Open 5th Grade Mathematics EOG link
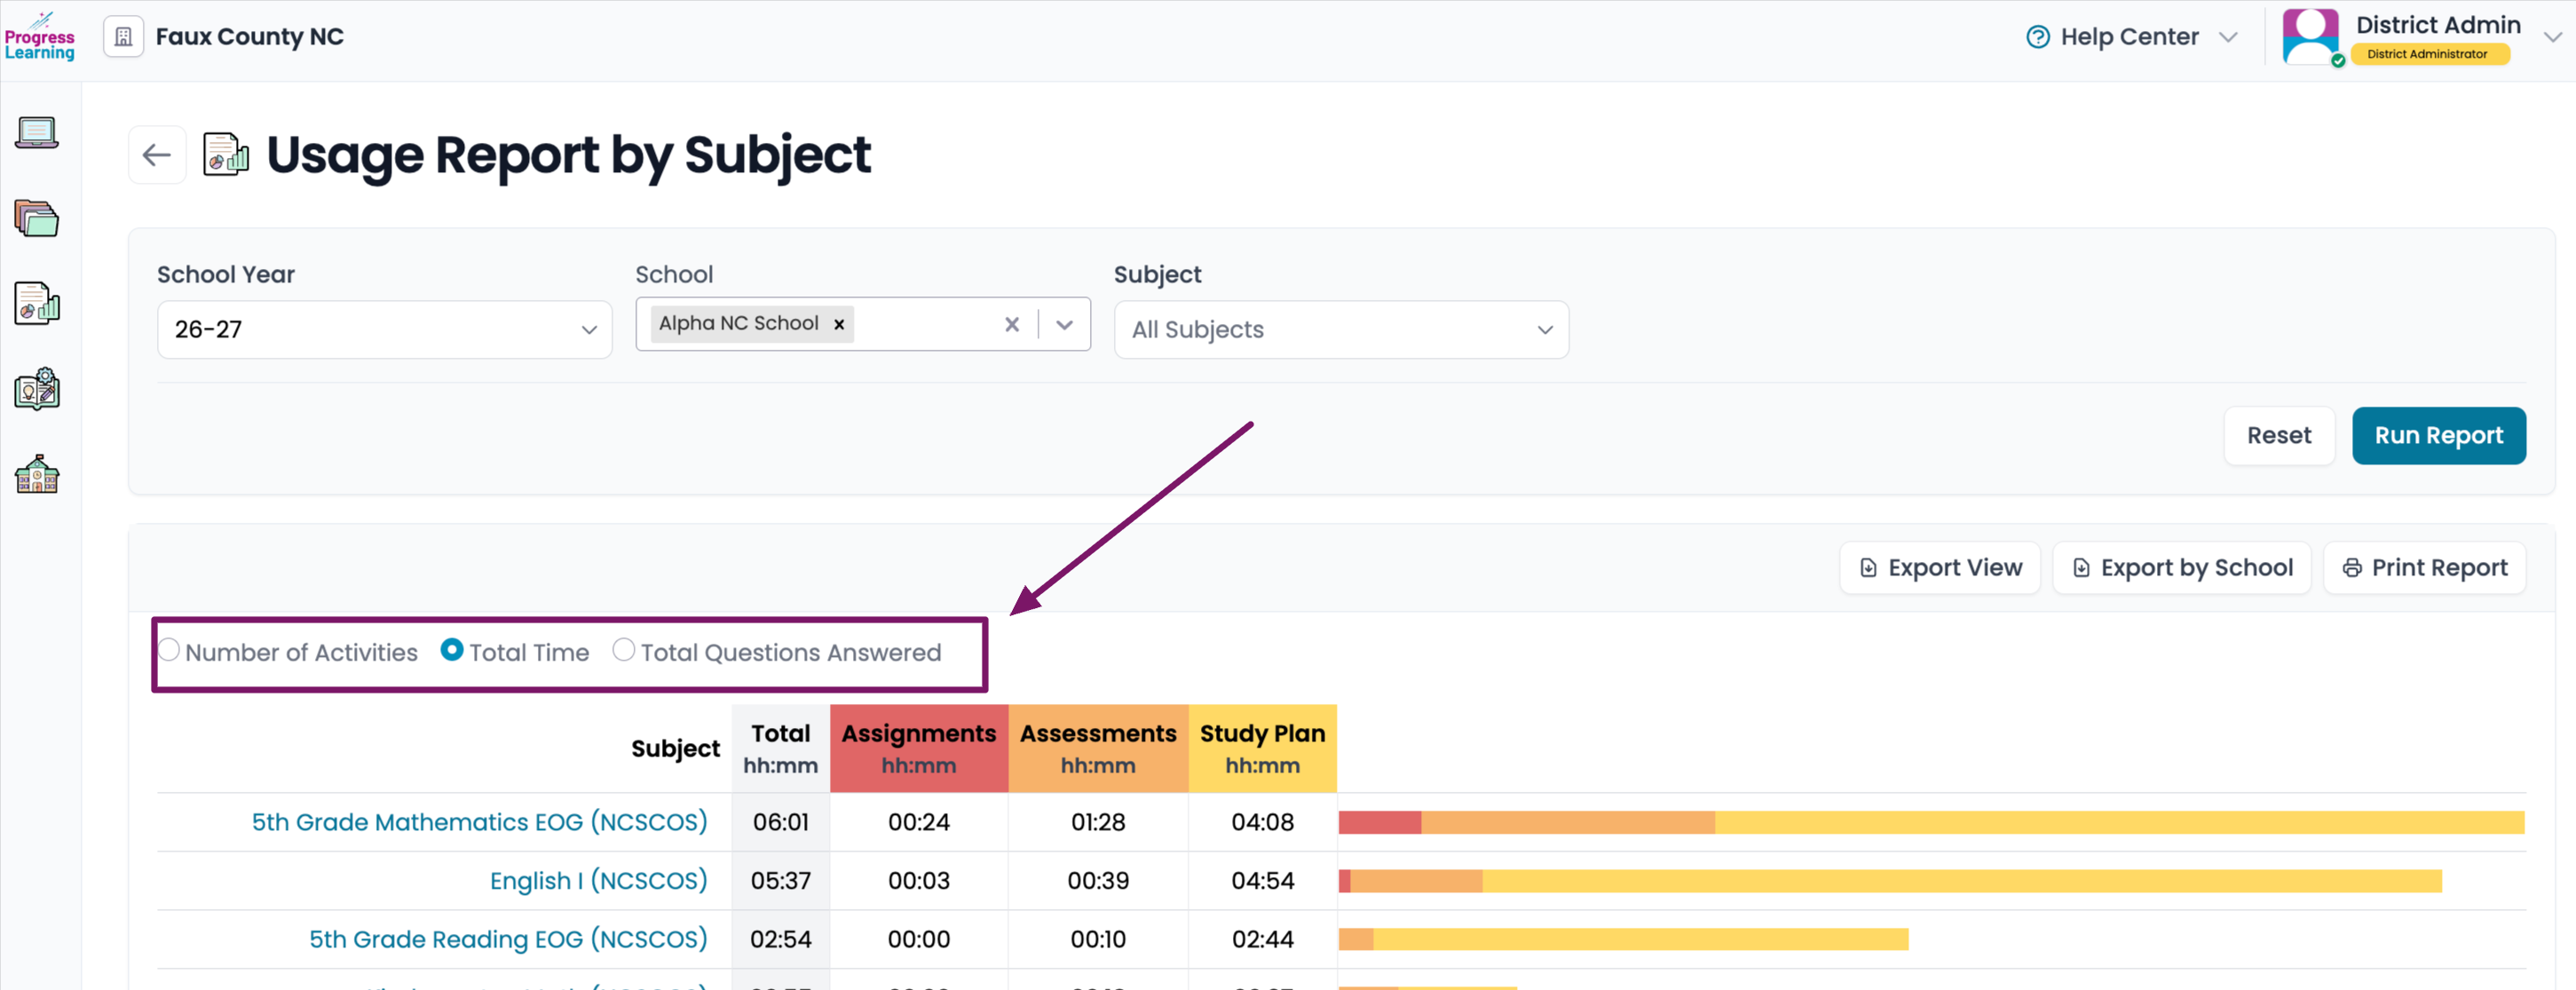Image resolution: width=2576 pixels, height=990 pixels. [479, 822]
